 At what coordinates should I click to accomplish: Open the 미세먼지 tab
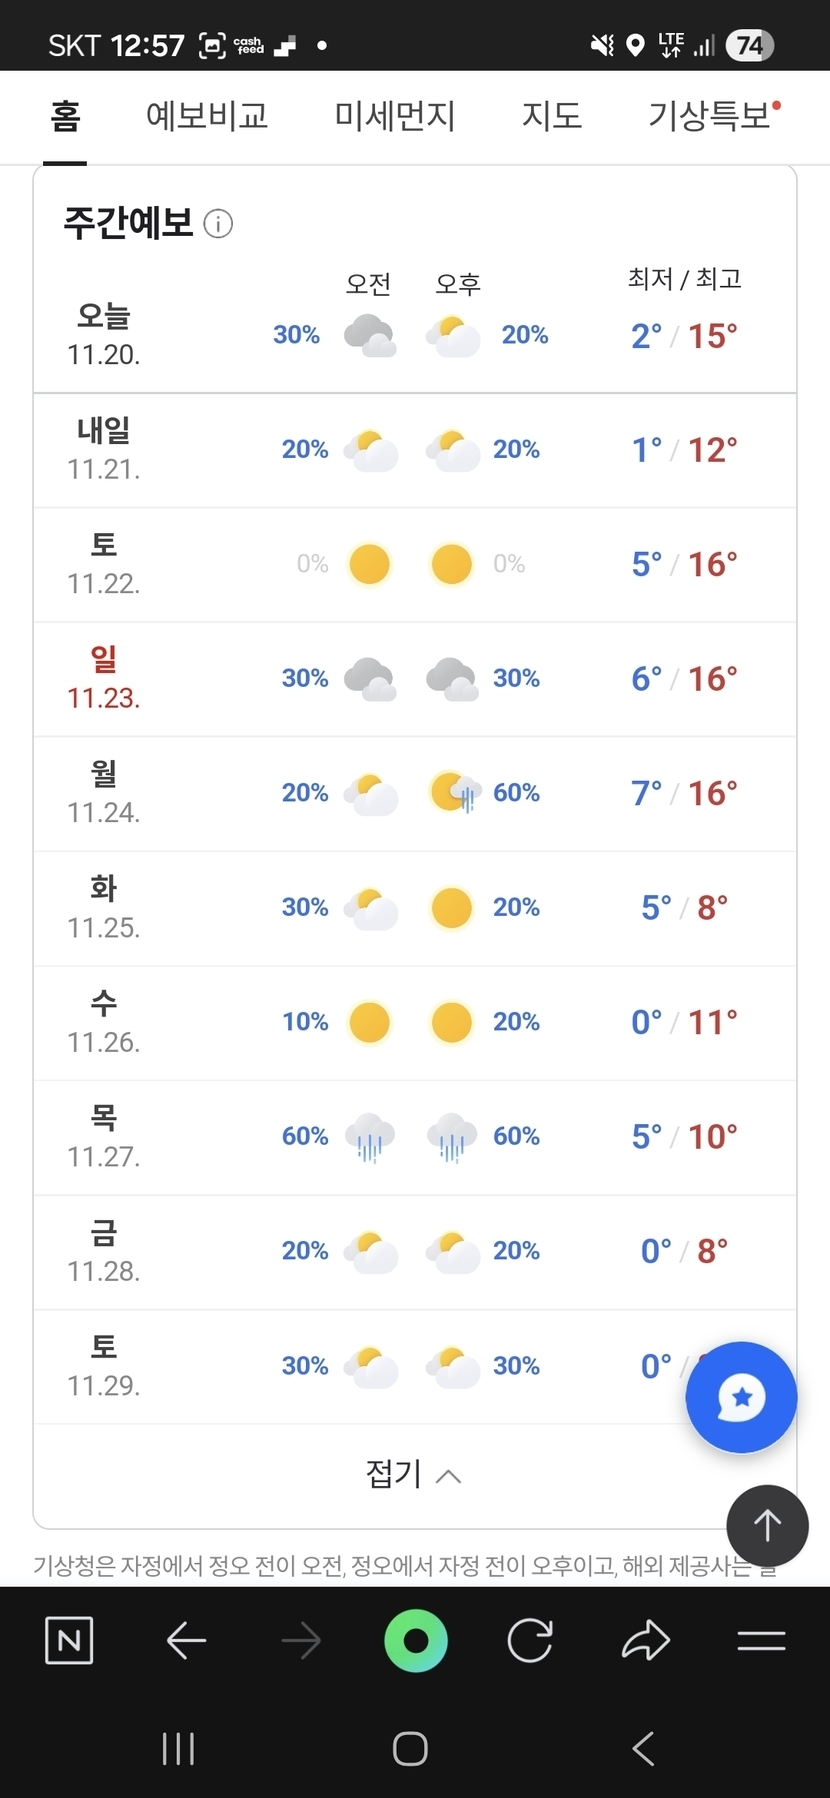(395, 117)
